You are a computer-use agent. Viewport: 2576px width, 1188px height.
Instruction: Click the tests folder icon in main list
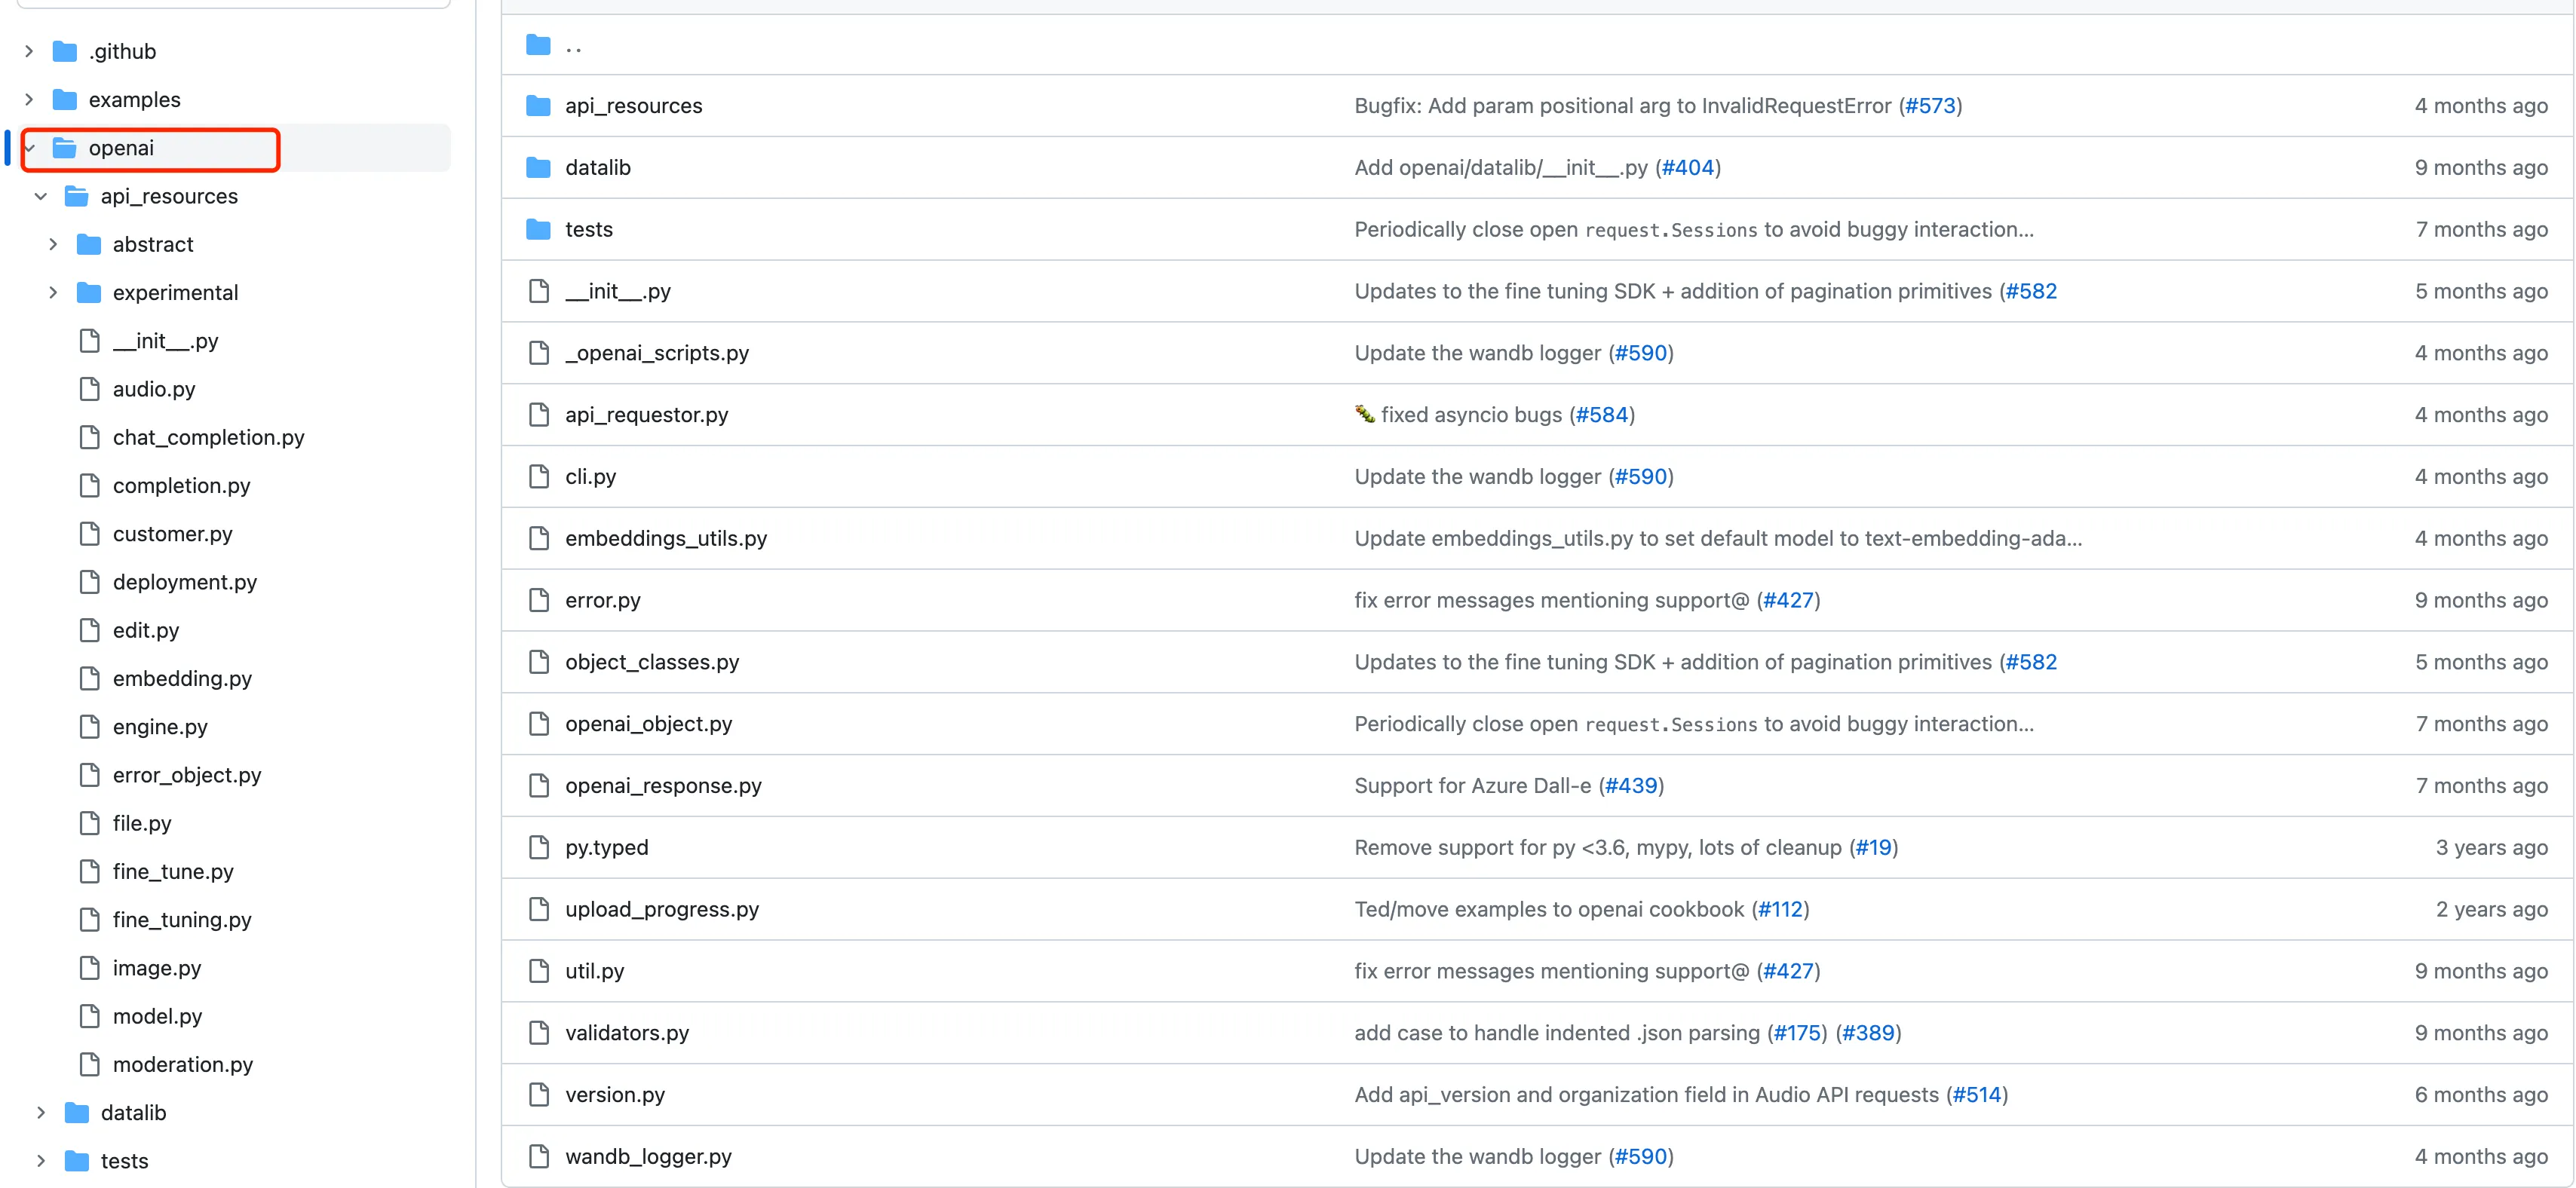(538, 230)
